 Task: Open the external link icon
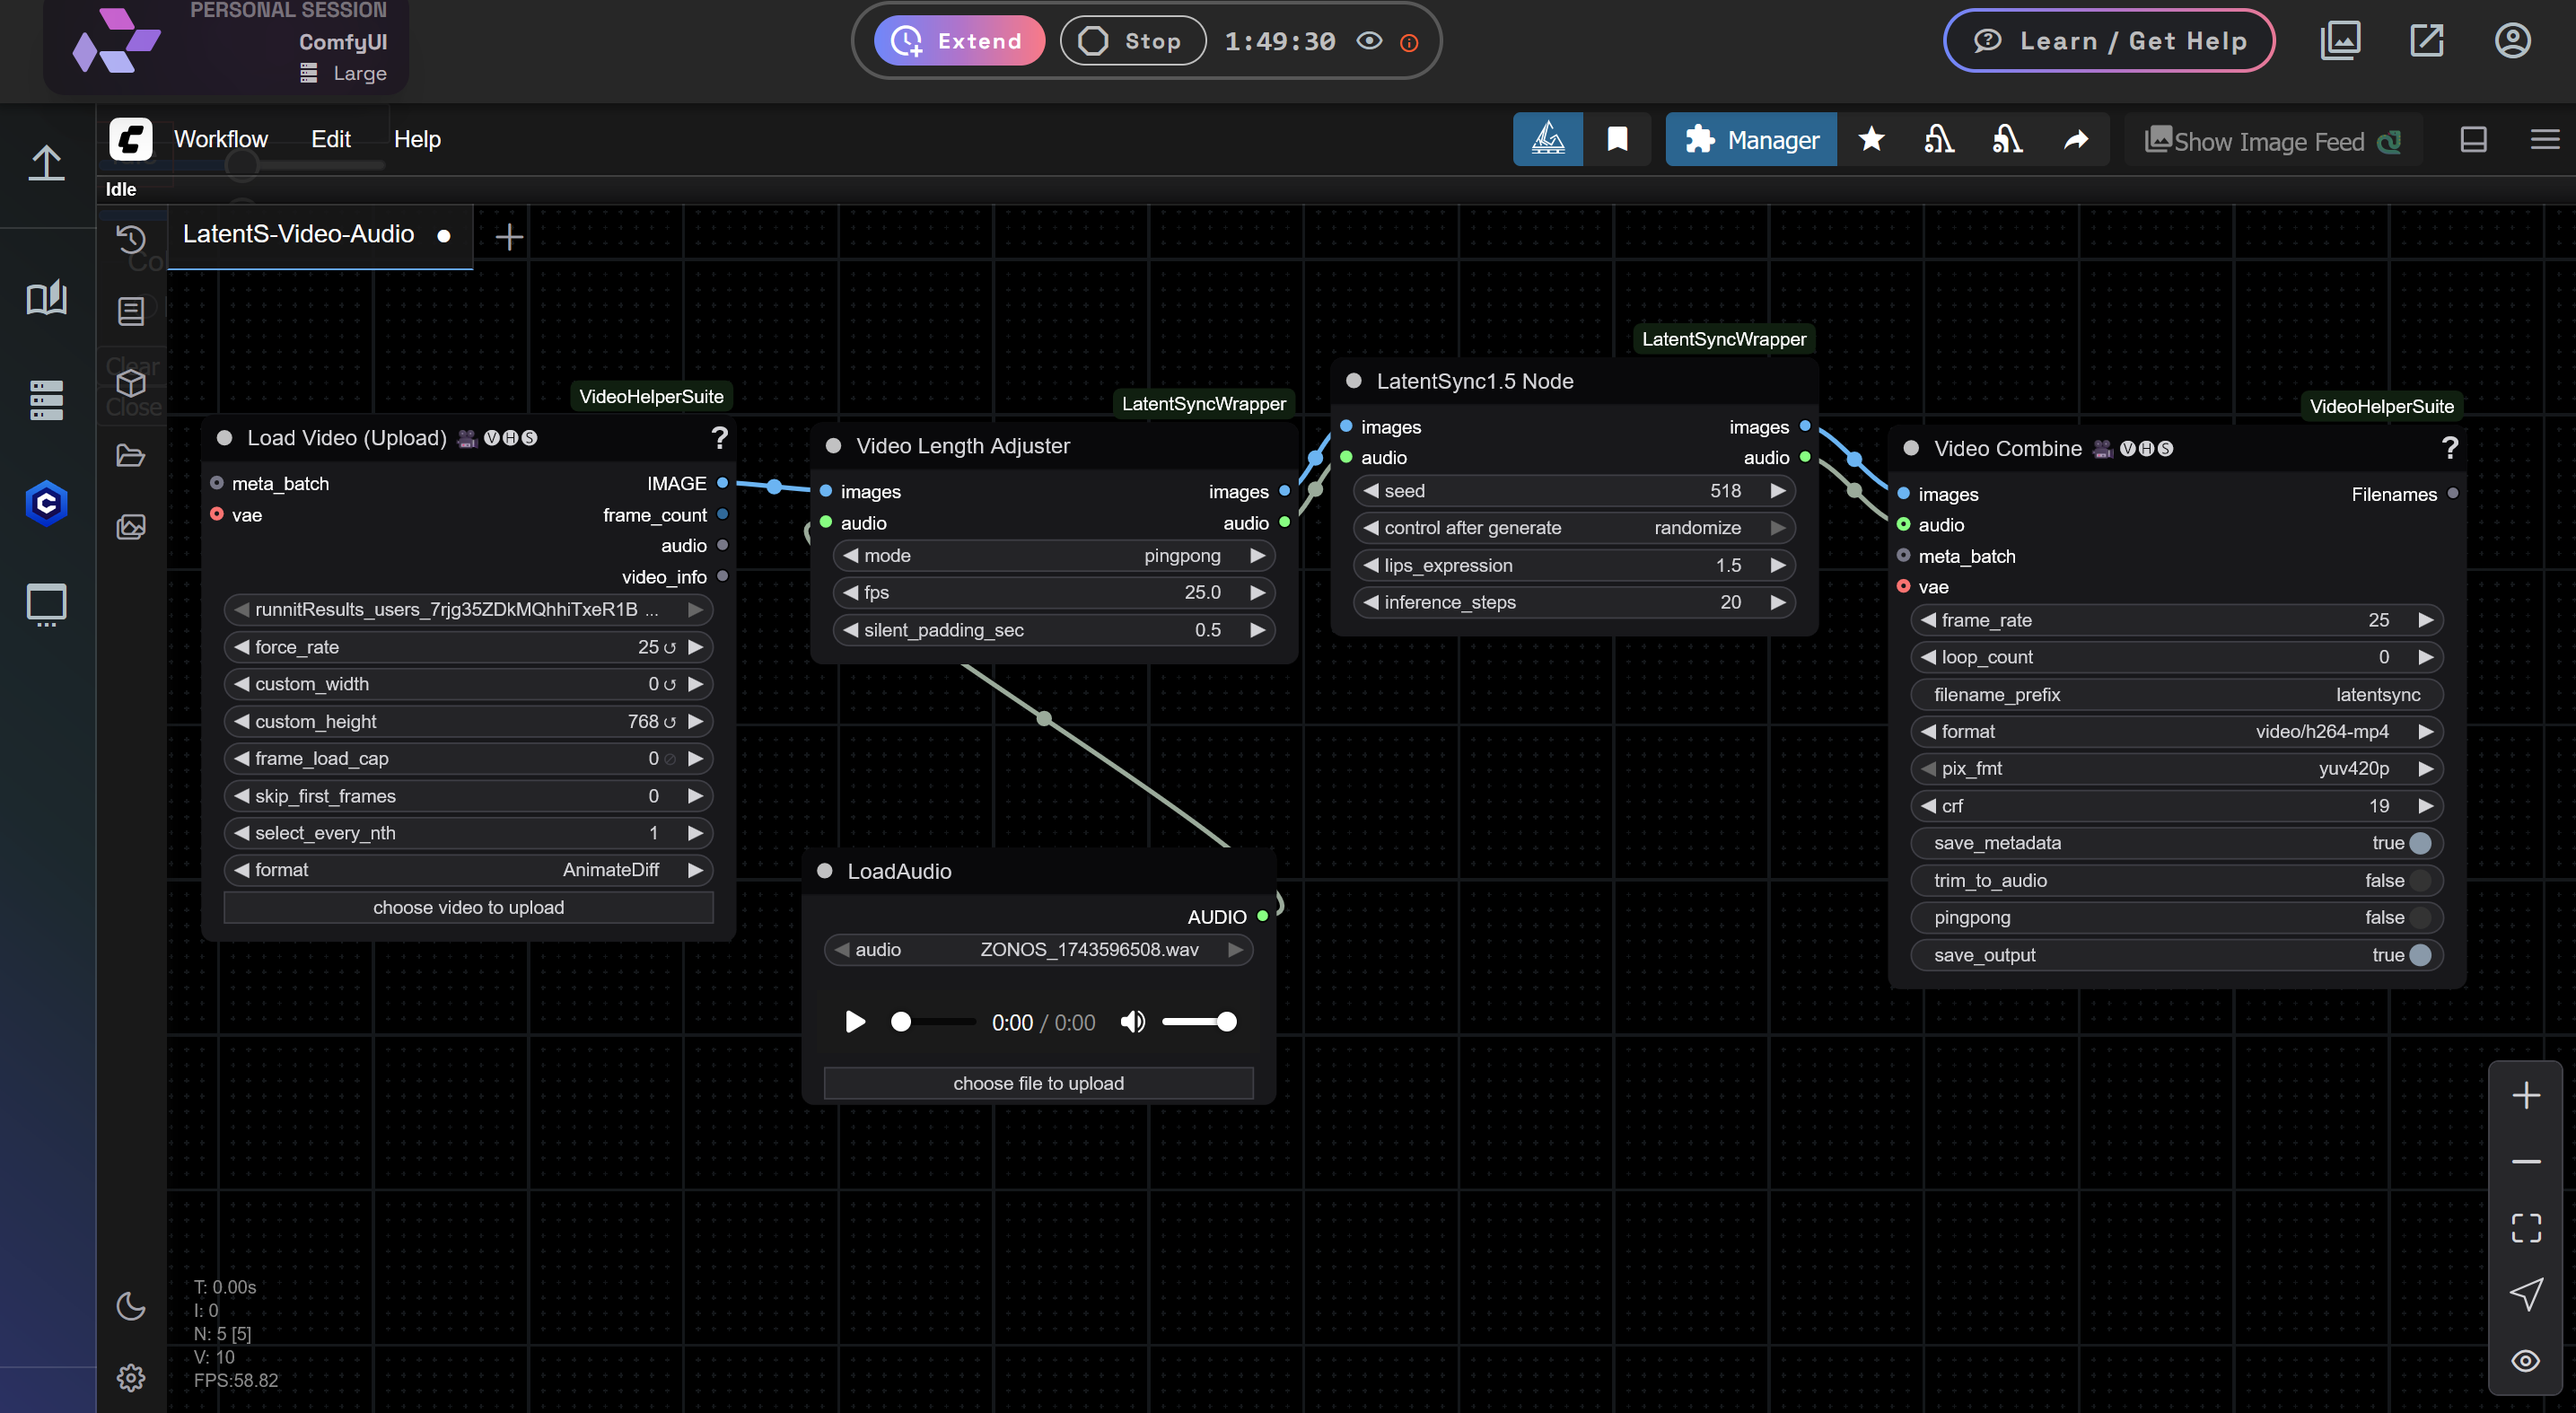[2426, 41]
